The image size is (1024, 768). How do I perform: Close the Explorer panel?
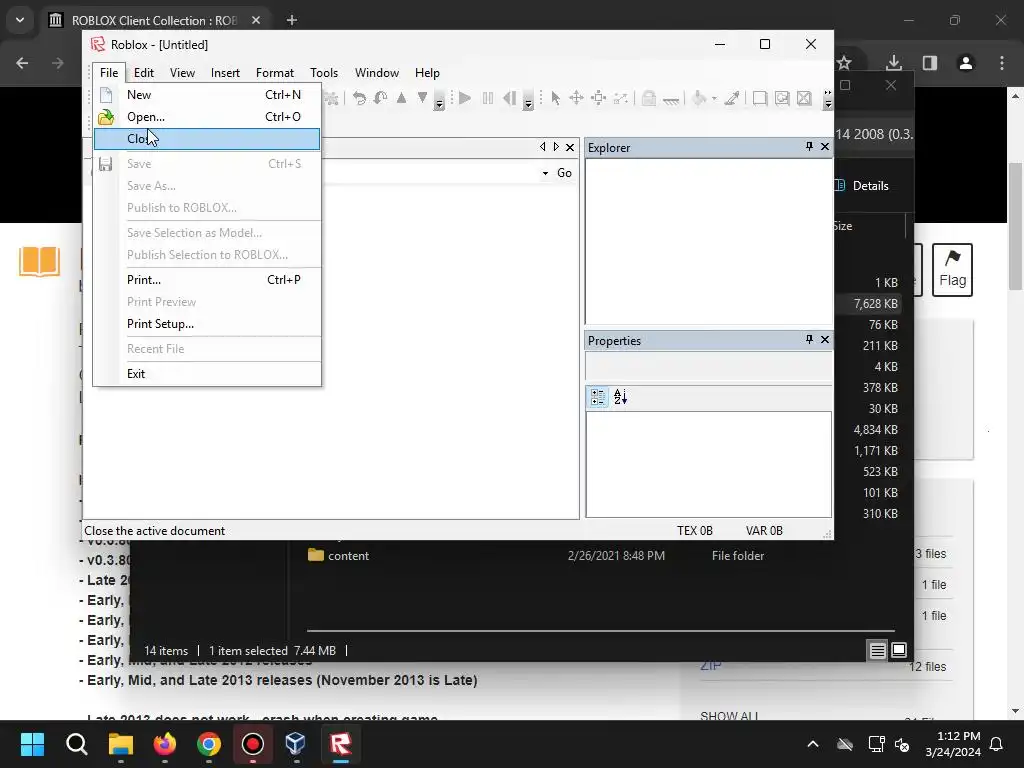coord(825,146)
